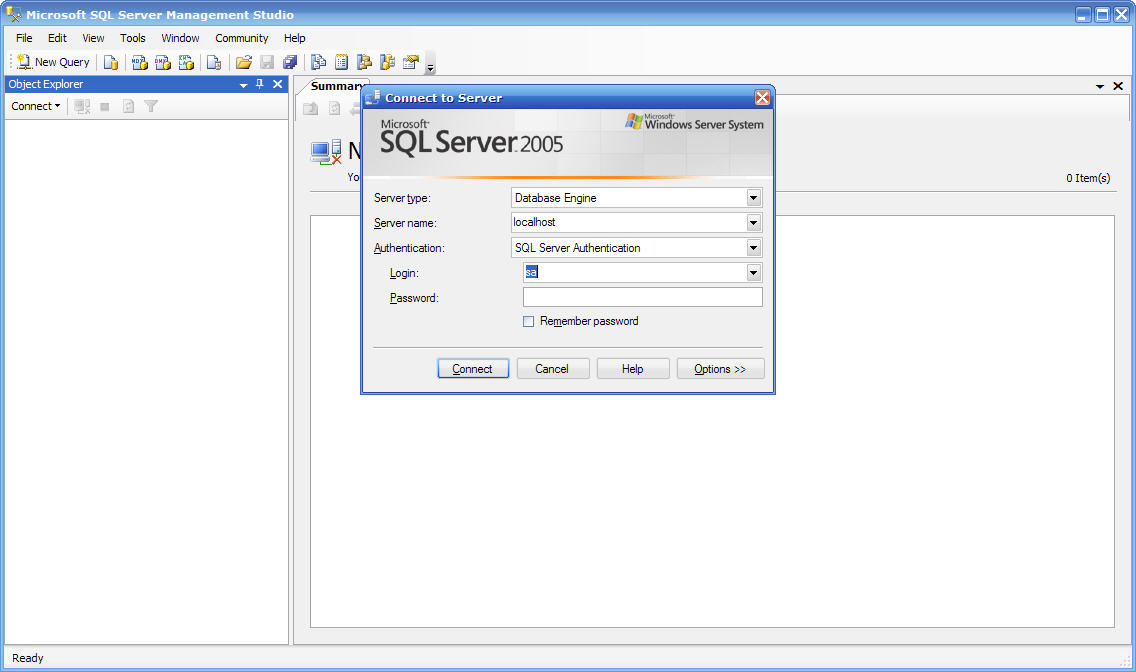Click the Summary page toolbar icon
The width and height of the screenshot is (1136, 672).
coord(341,62)
